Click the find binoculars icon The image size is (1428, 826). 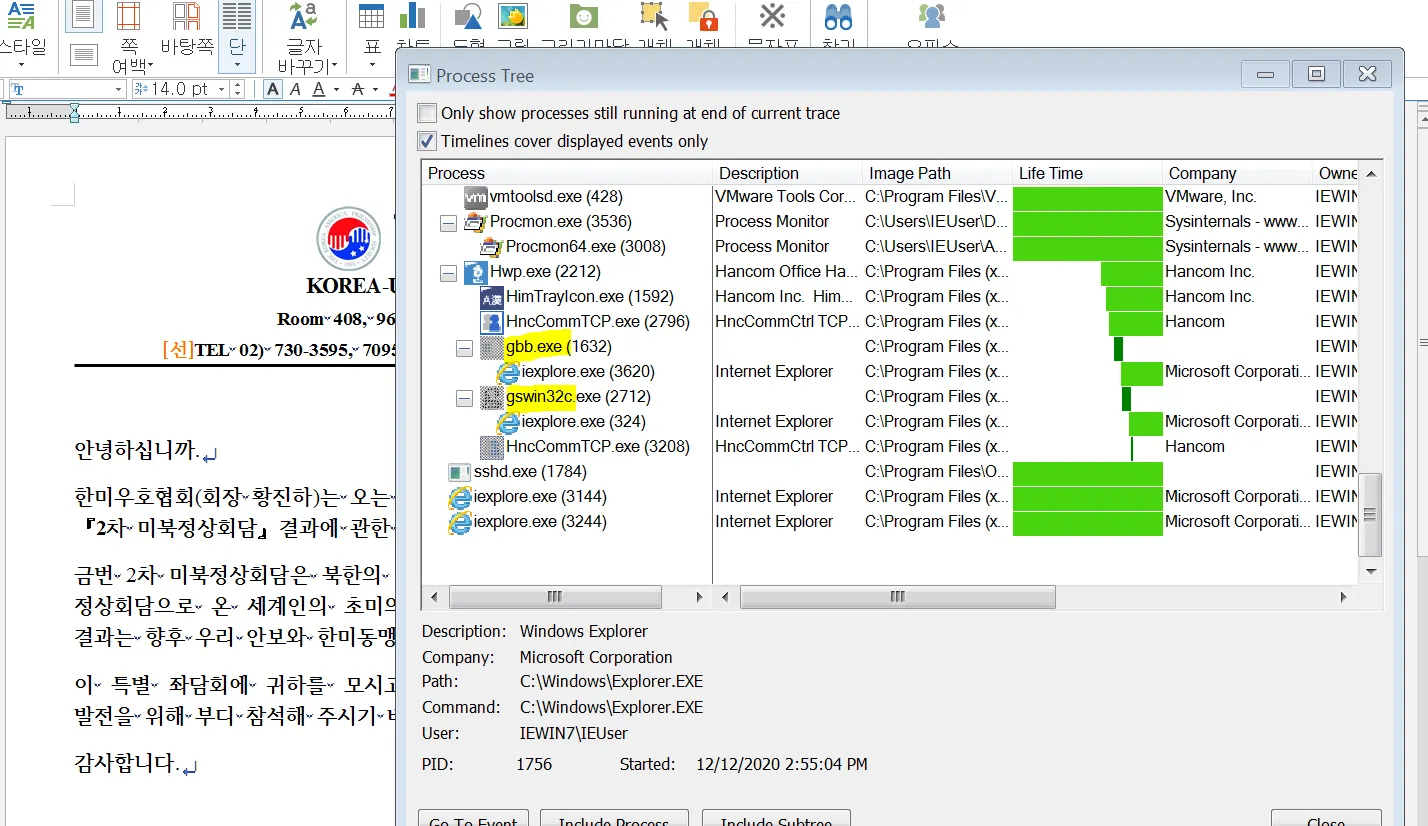pyautogui.click(x=838, y=17)
